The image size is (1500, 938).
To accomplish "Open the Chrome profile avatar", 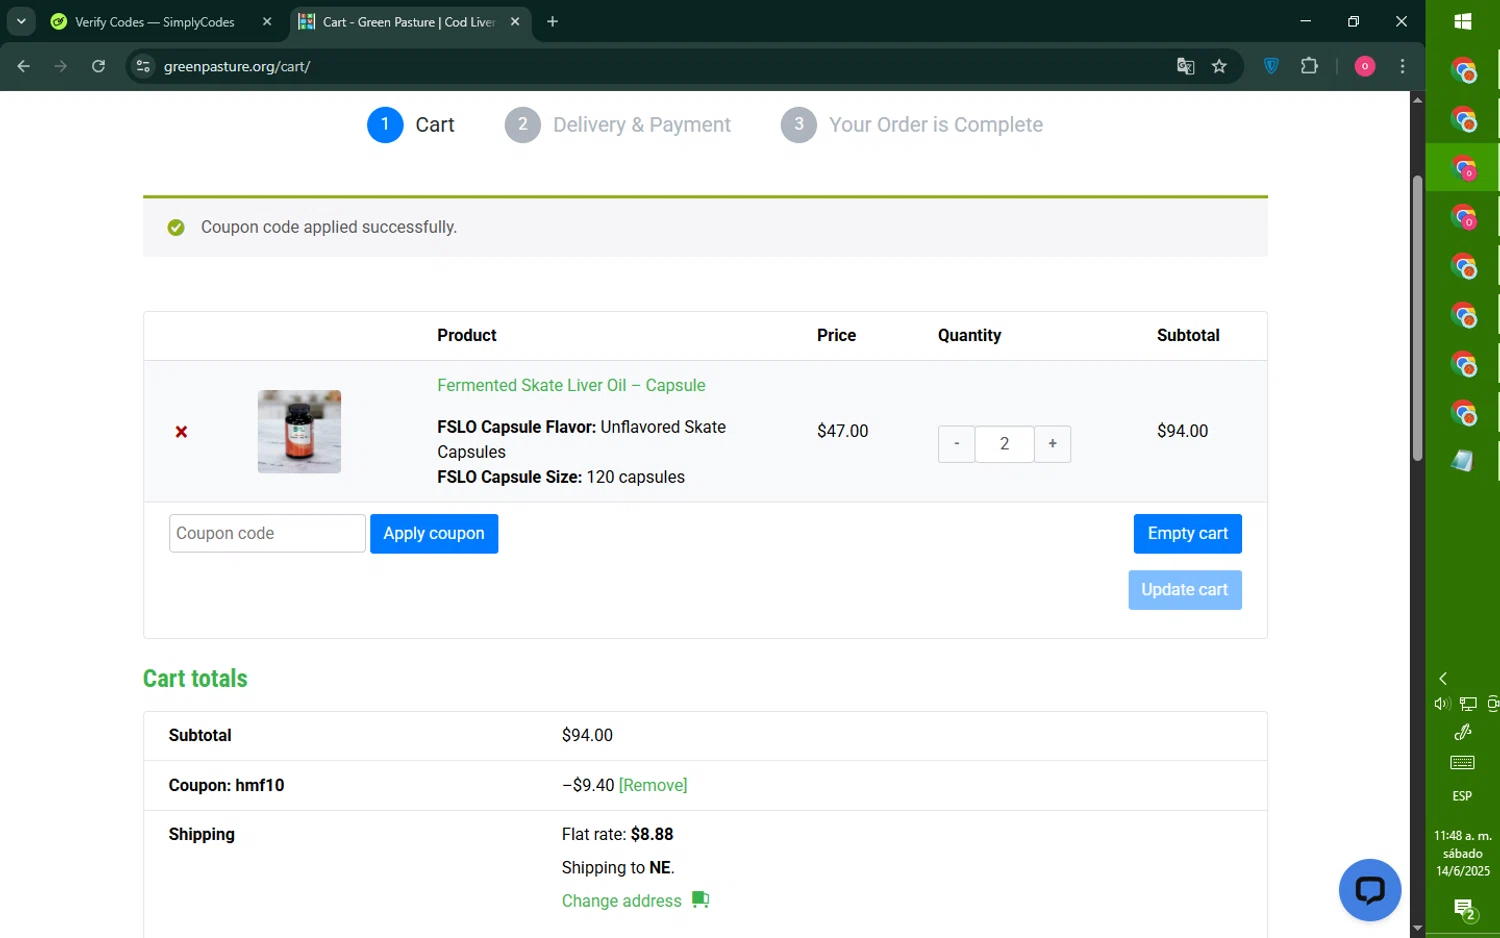I will [x=1365, y=66].
